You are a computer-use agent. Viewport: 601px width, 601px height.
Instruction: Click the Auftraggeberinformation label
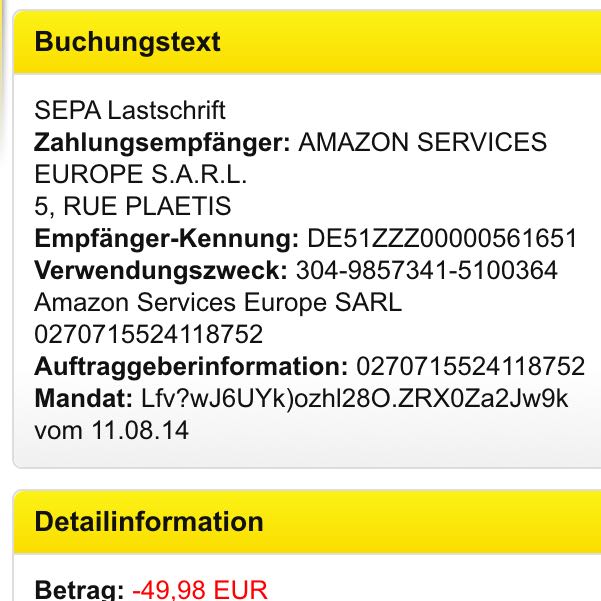[x=190, y=367]
